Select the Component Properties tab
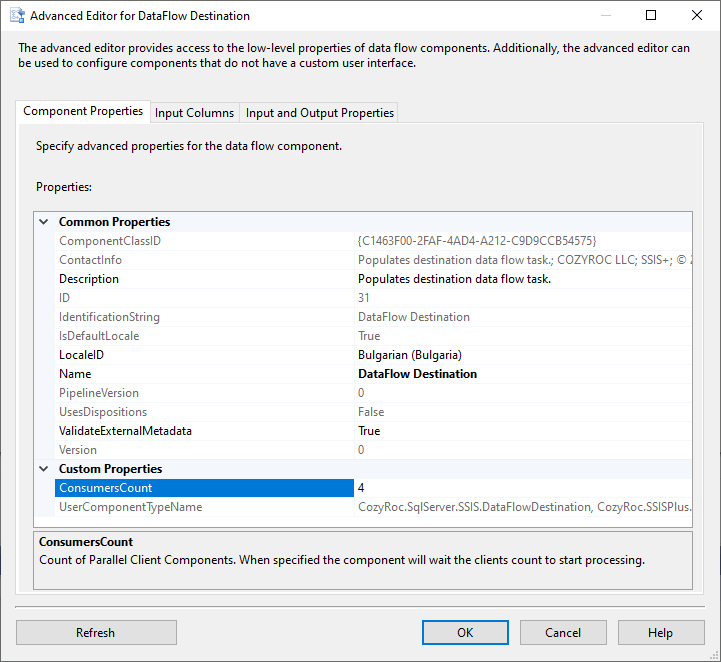The height and width of the screenshot is (662, 721). [83, 112]
